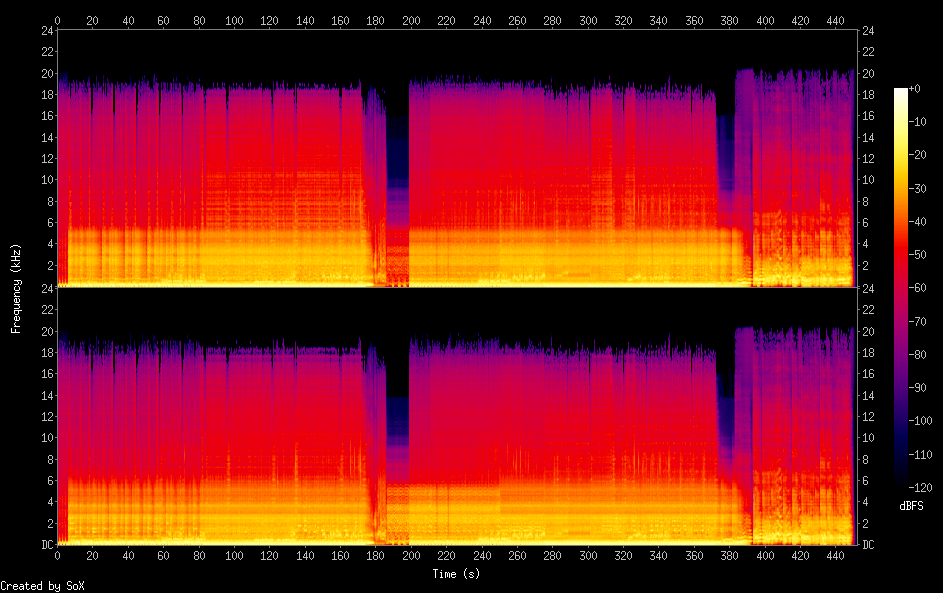Click the "Time (s)" axis title
The height and width of the screenshot is (593, 943).
456,574
